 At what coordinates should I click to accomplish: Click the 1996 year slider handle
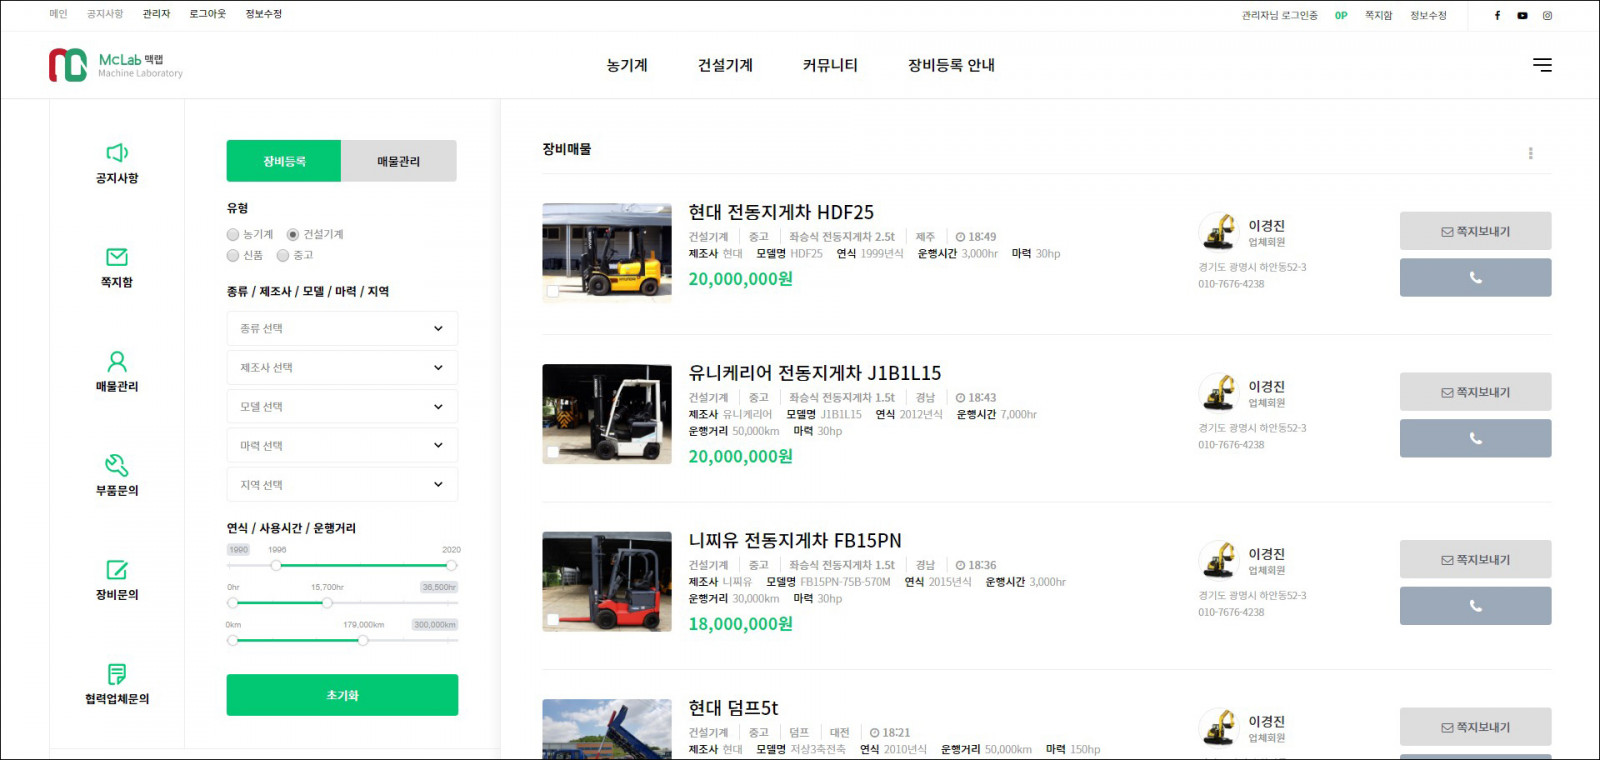tap(276, 565)
